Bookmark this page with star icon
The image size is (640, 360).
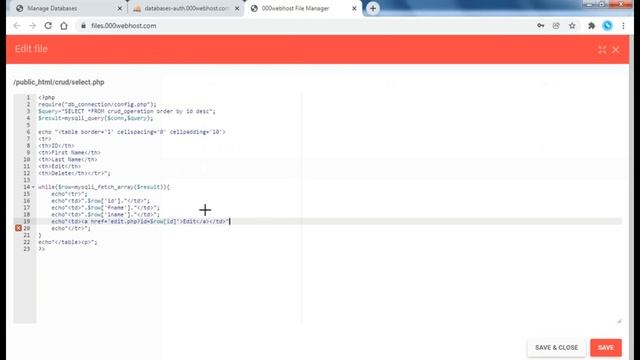click(x=572, y=26)
